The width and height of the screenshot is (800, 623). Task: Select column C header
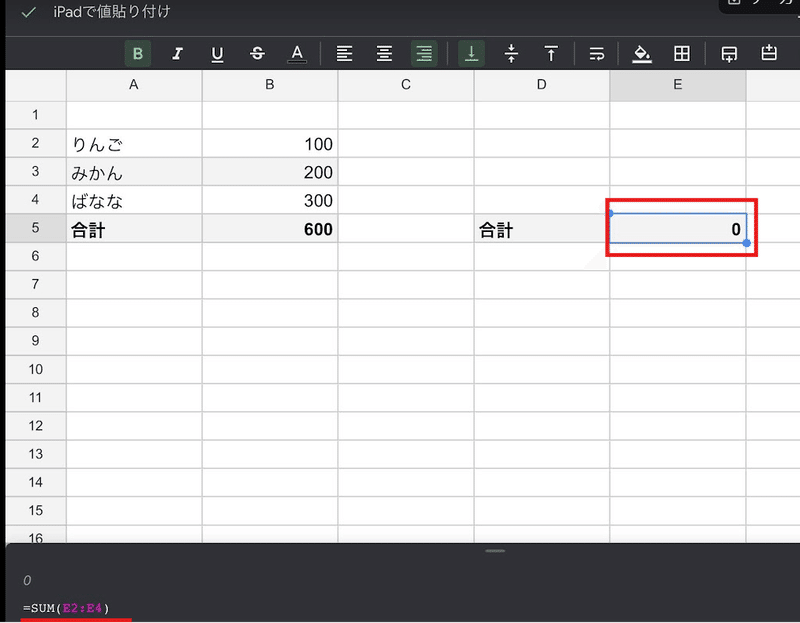pyautogui.click(x=406, y=85)
